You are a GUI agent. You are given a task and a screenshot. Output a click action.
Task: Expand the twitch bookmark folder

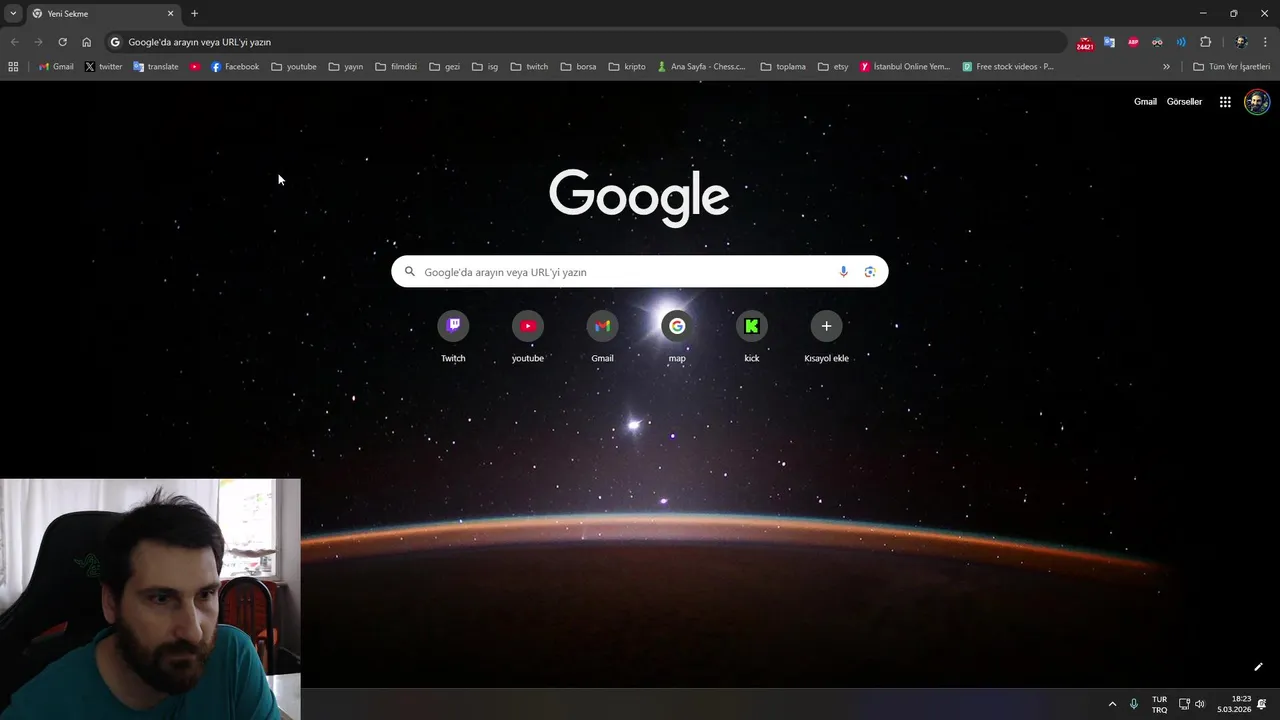[529, 67]
